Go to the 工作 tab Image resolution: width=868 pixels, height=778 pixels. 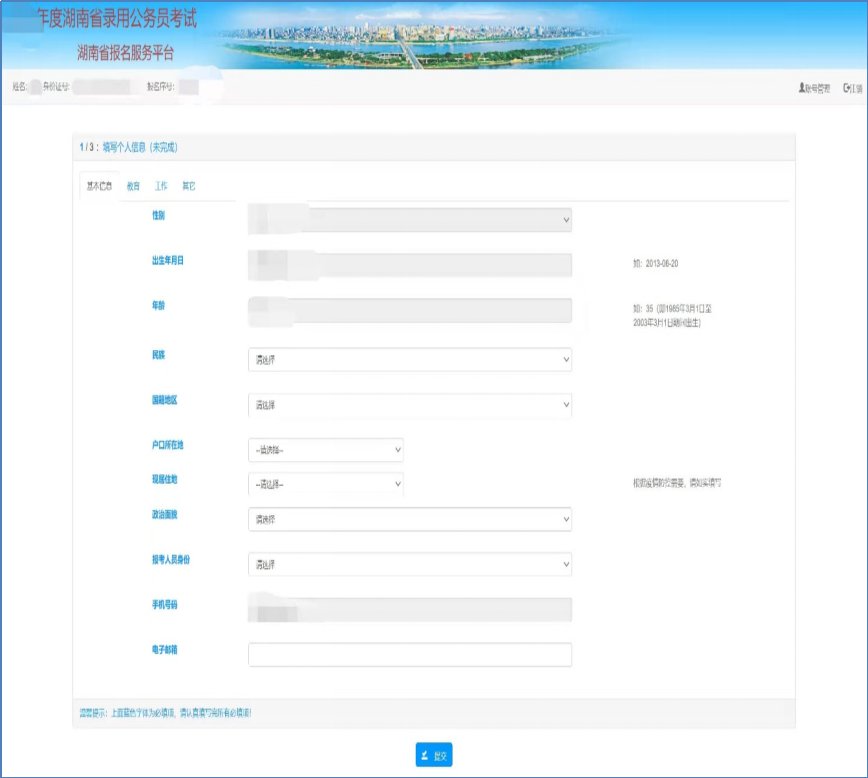point(161,186)
